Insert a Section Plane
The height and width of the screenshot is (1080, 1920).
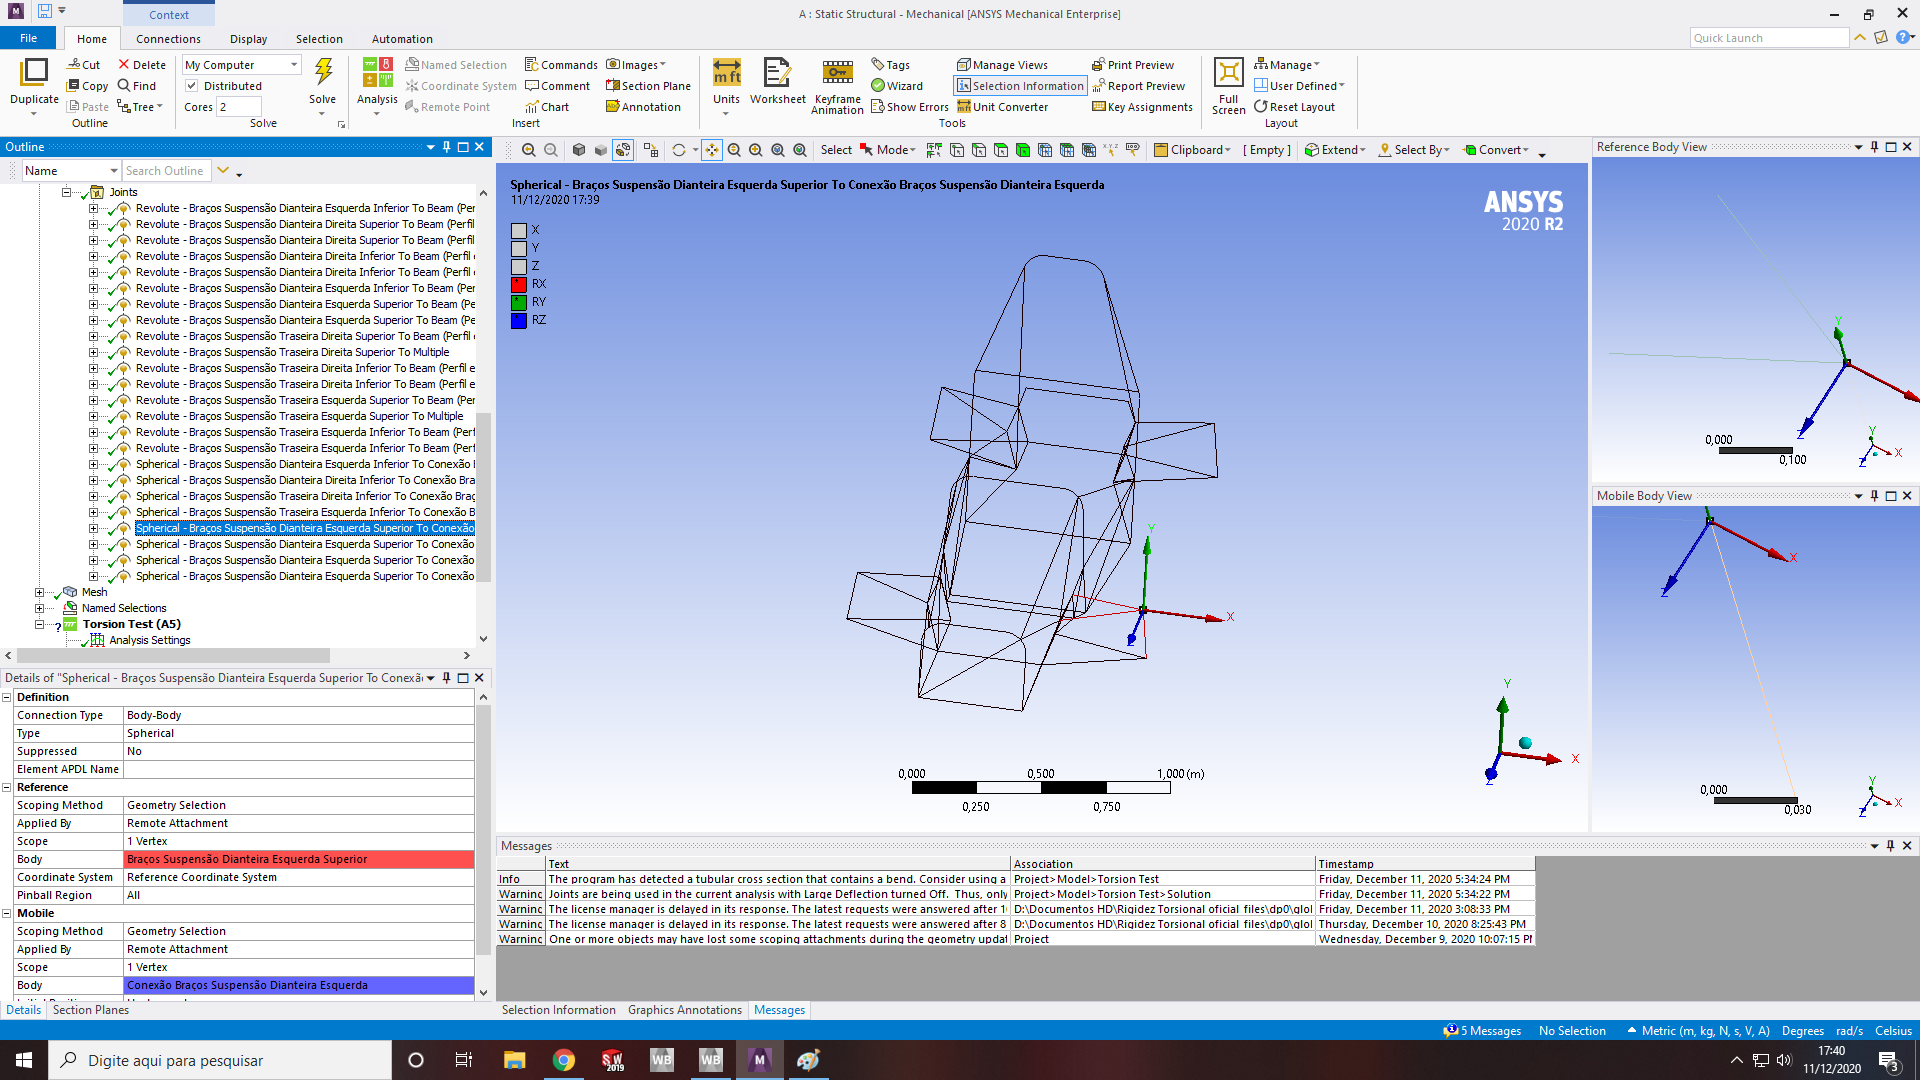tap(648, 86)
